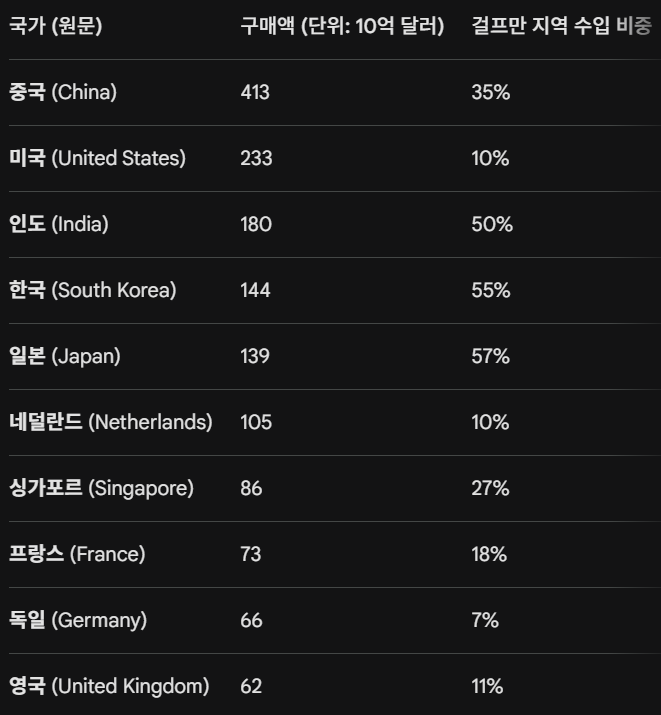Click the 한국 (South Korea) cell
The height and width of the screenshot is (715, 661).
click(92, 290)
